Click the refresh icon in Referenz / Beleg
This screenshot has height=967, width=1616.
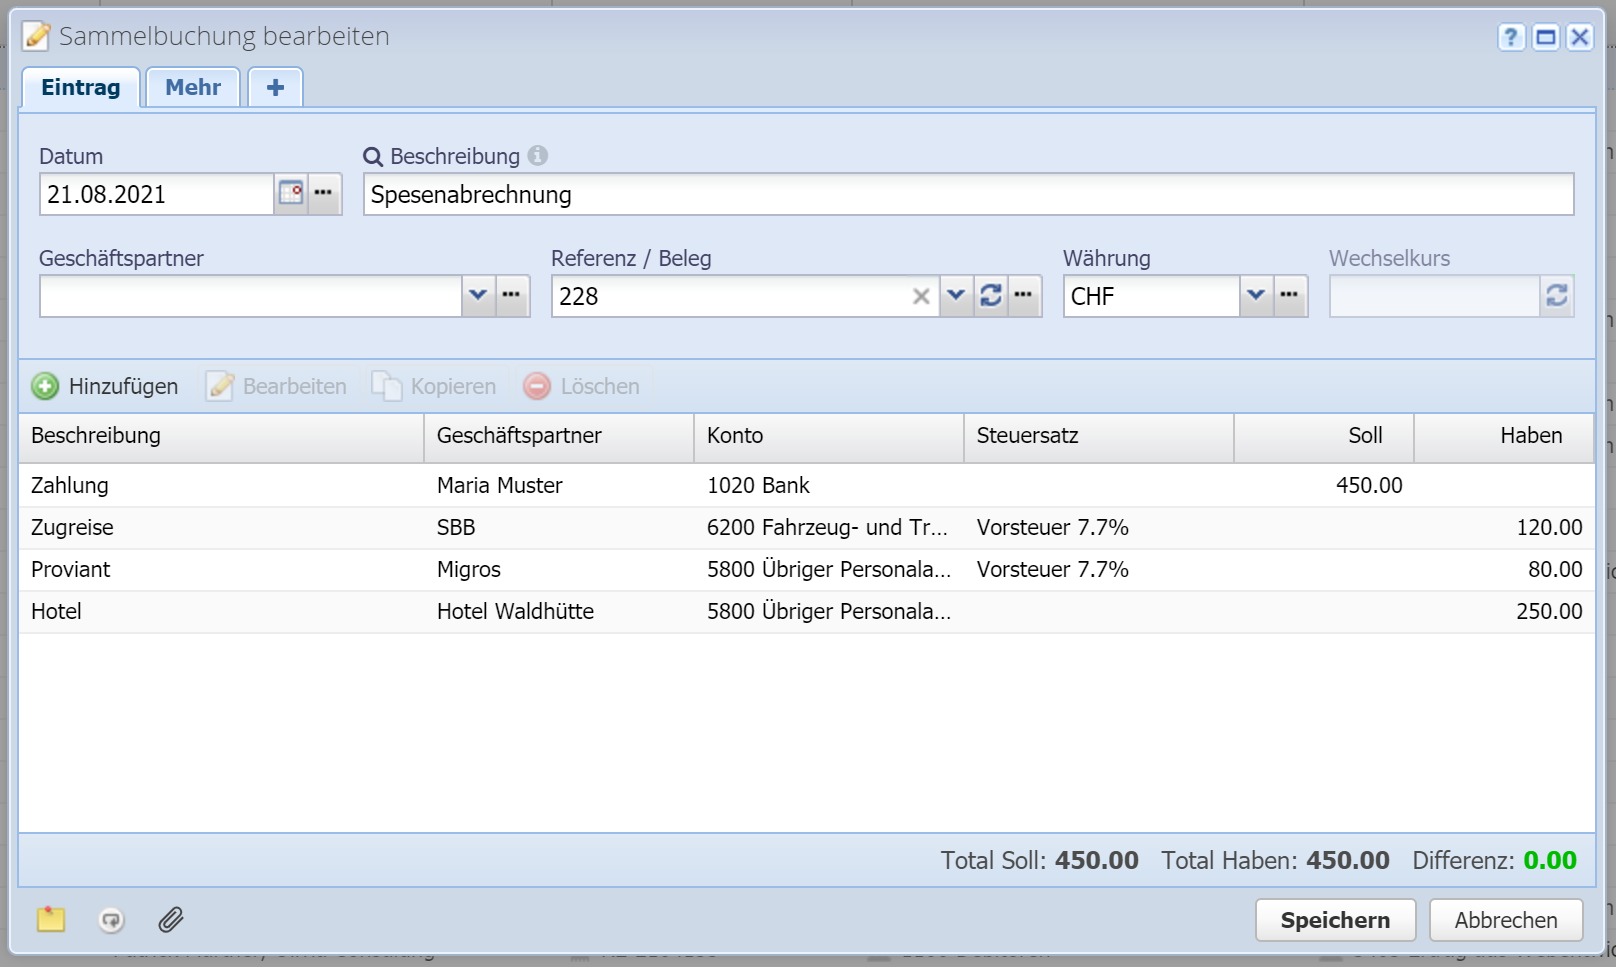click(x=990, y=295)
